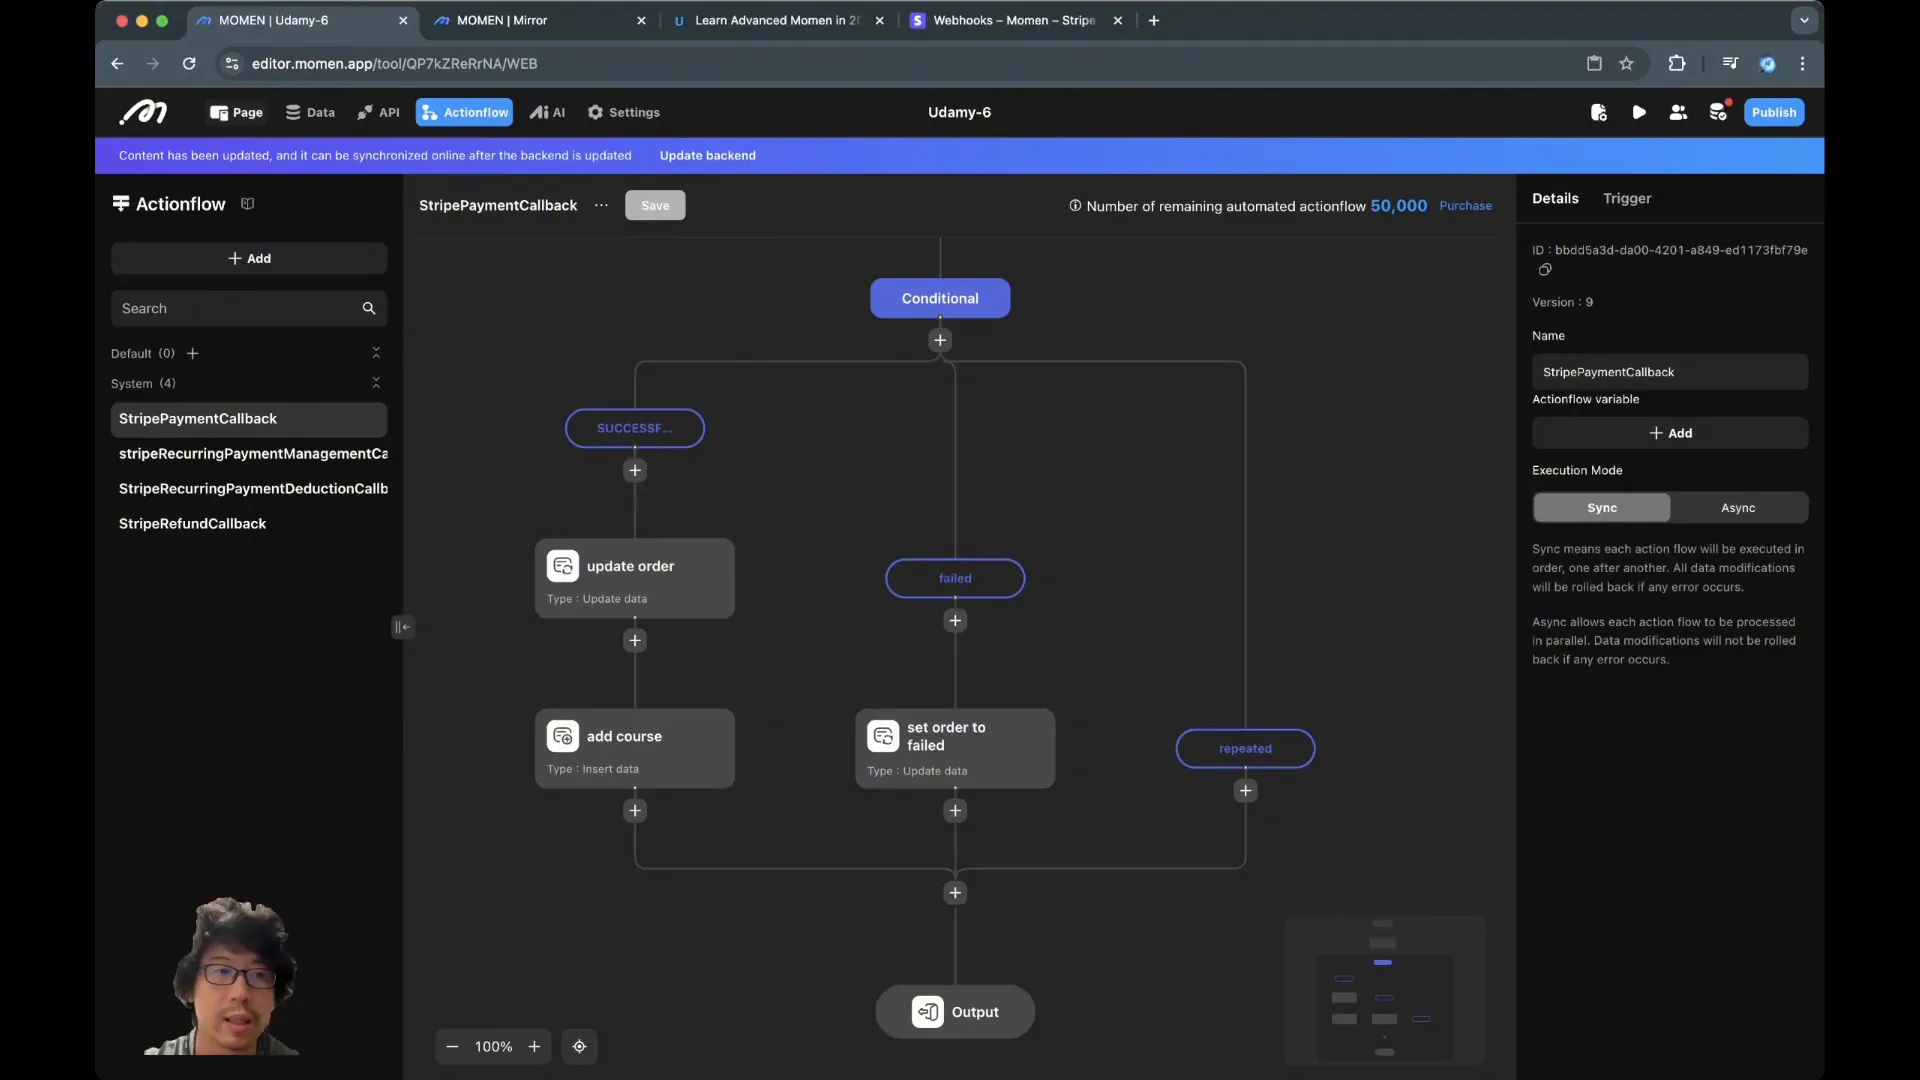Edit the Name field StripePaymentCallback
1920x1080 pixels.
1670,372
